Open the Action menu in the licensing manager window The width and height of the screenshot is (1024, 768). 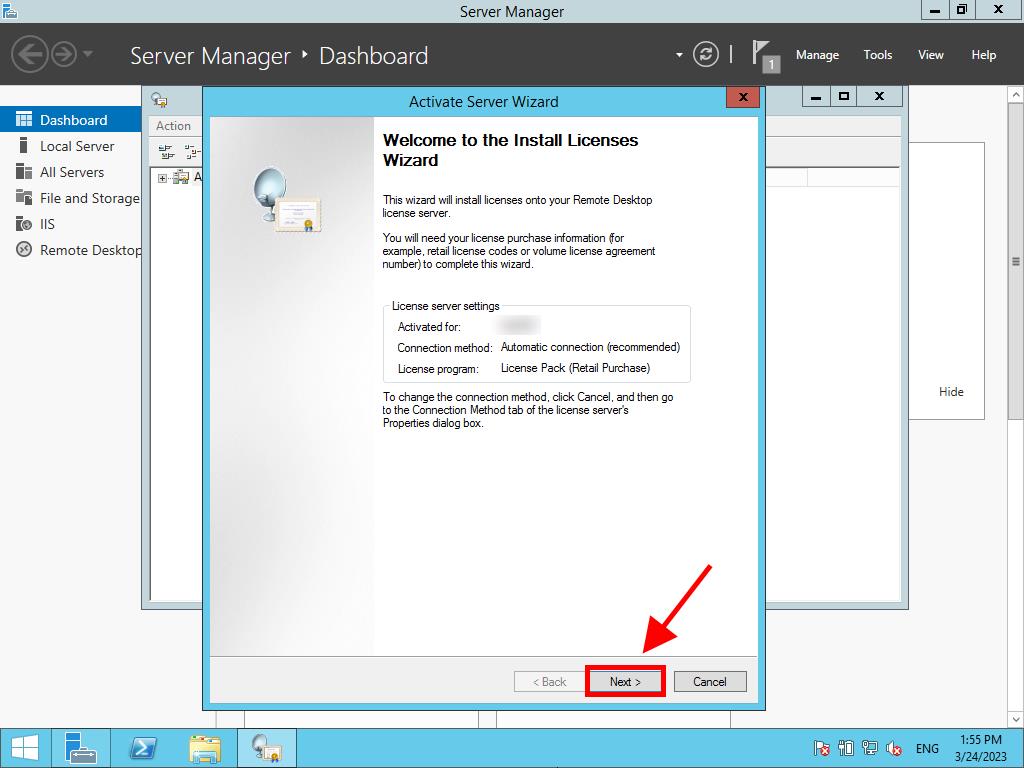[173, 125]
